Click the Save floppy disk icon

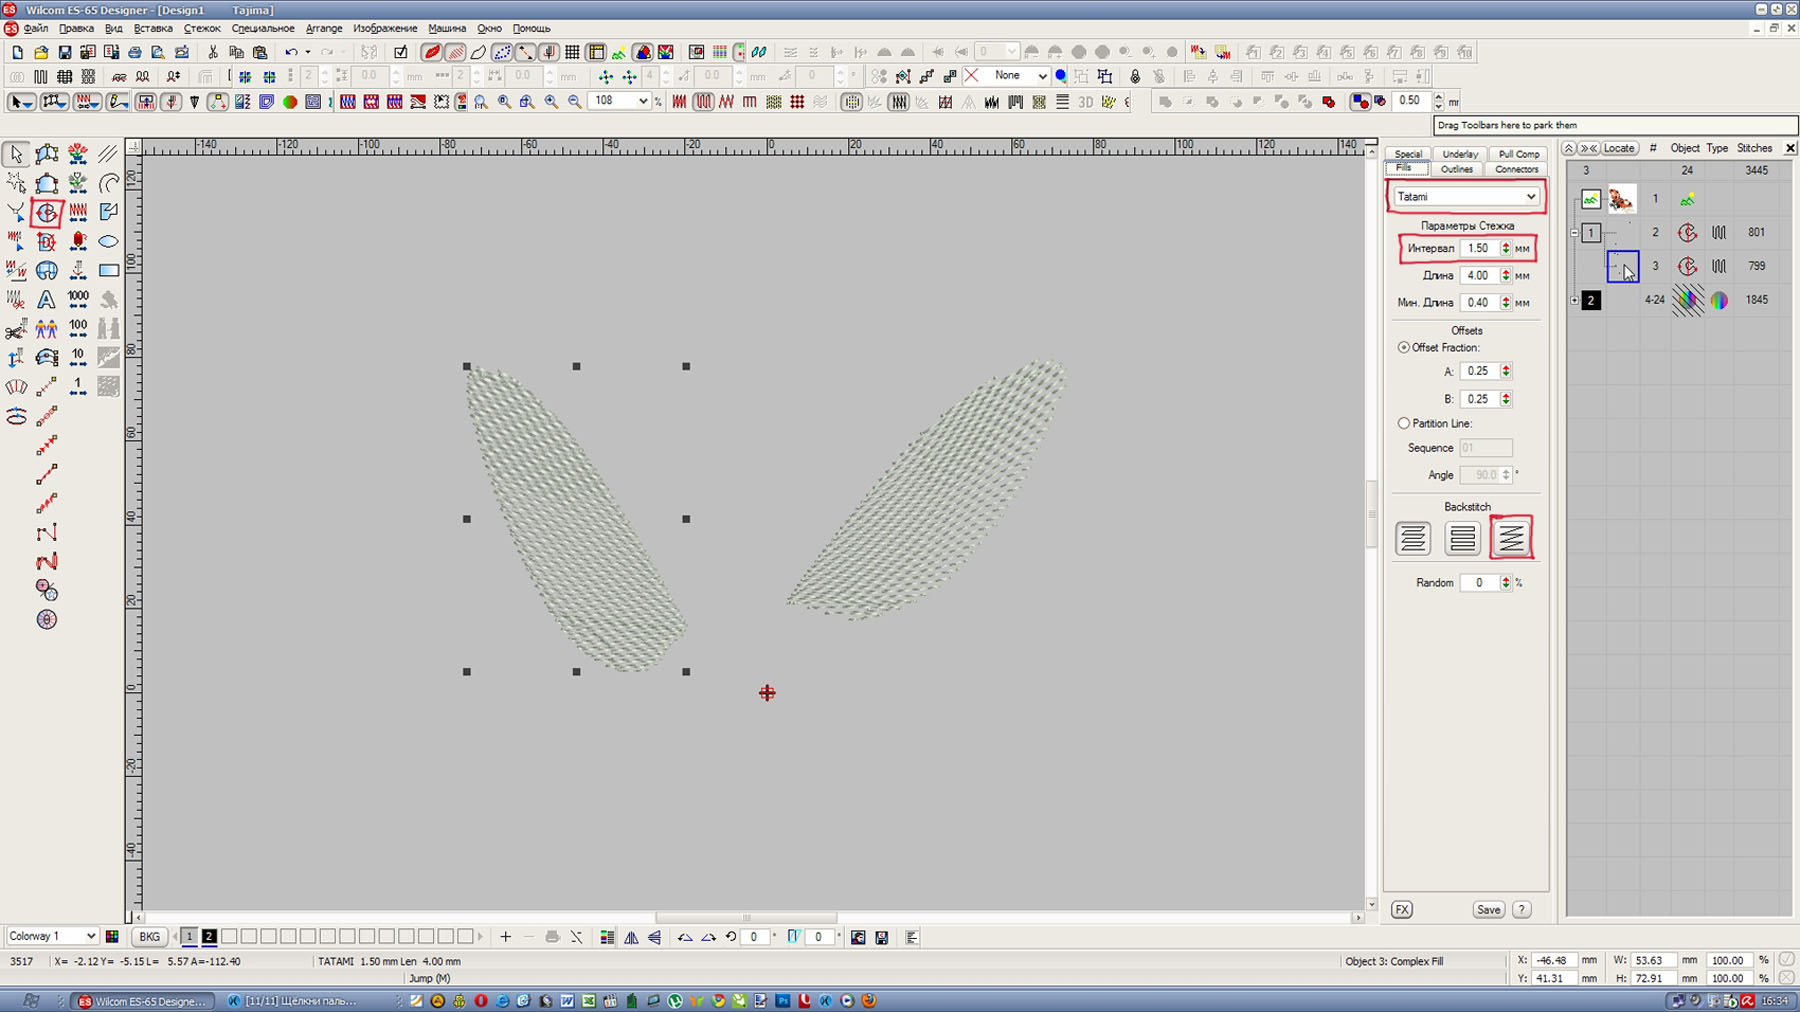point(64,52)
